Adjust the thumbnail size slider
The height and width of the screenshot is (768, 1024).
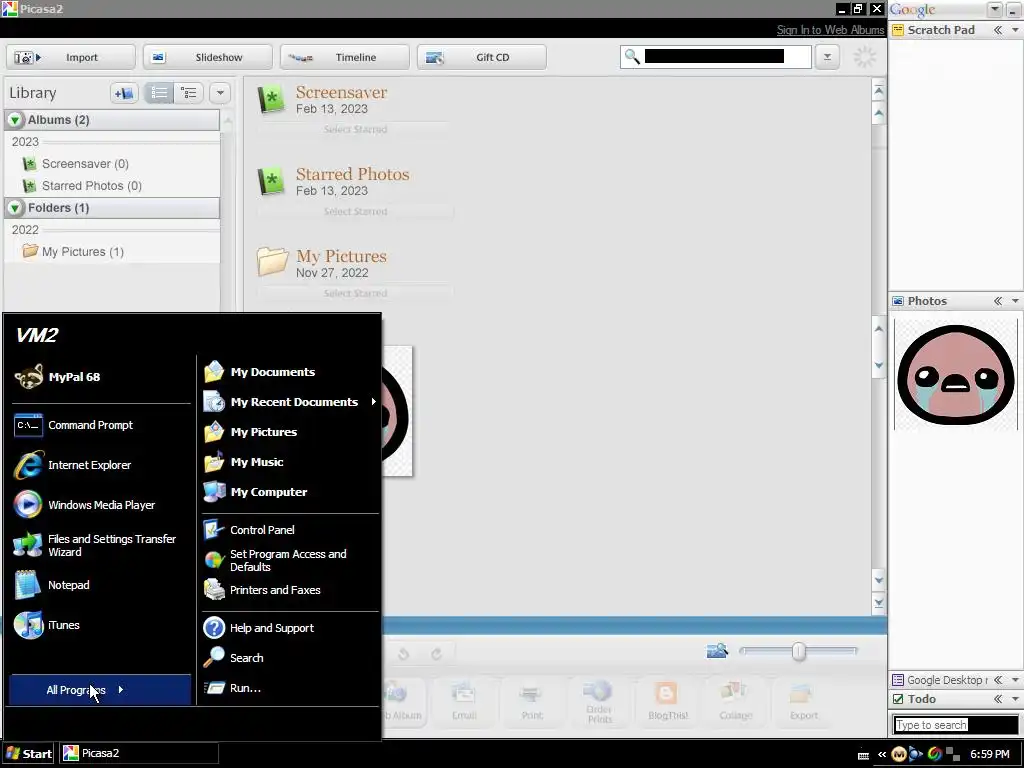pos(799,651)
